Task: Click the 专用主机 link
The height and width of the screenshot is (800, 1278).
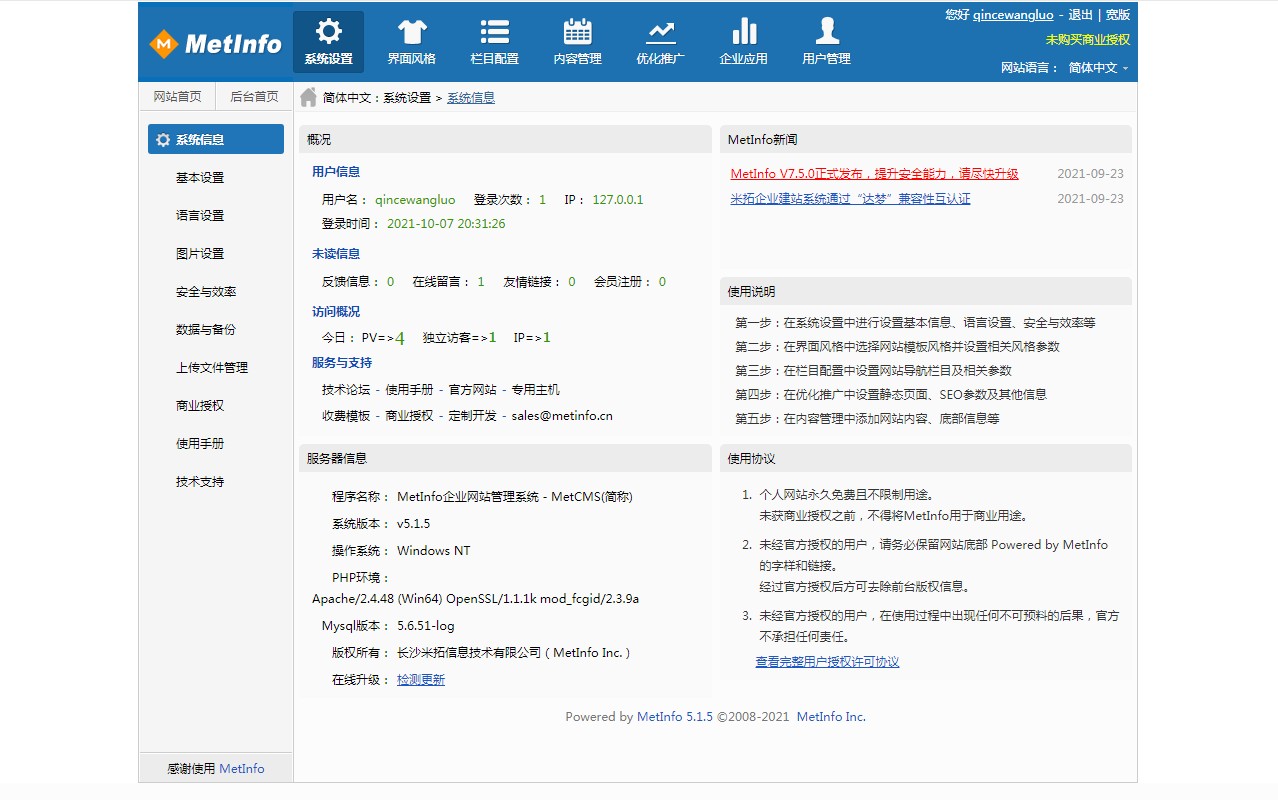Action: [536, 390]
